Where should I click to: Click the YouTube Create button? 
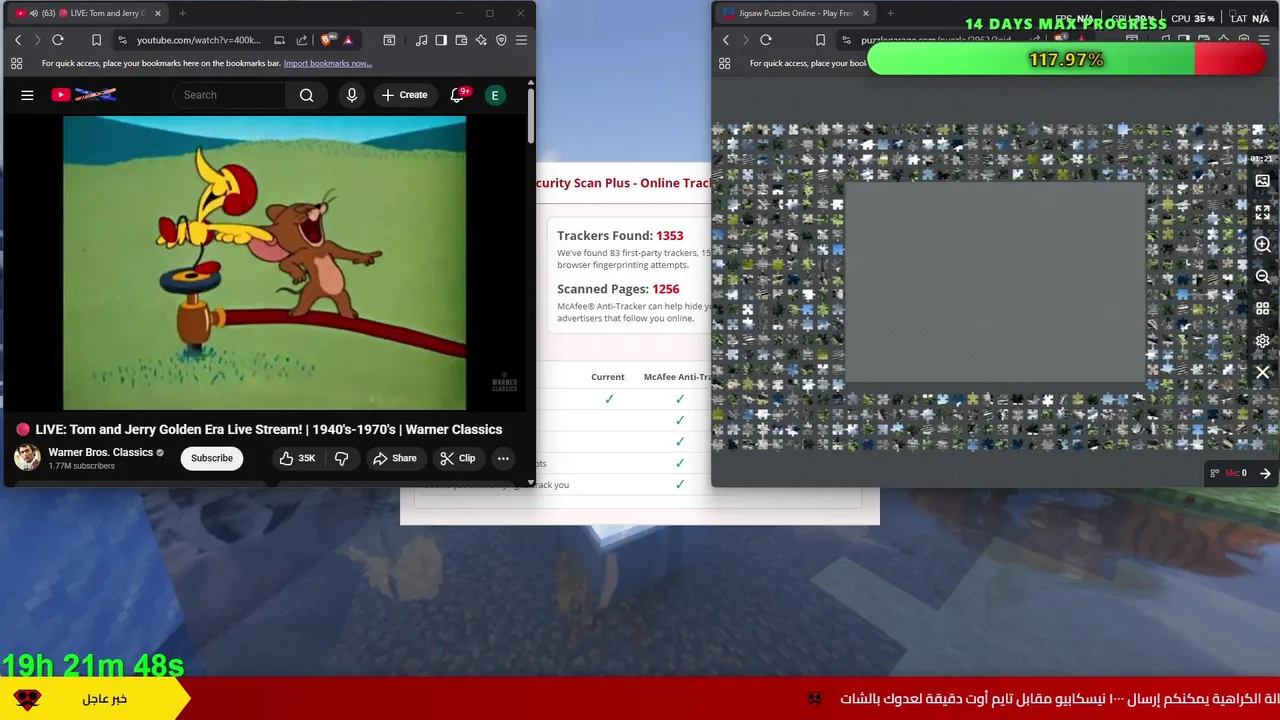pos(404,95)
